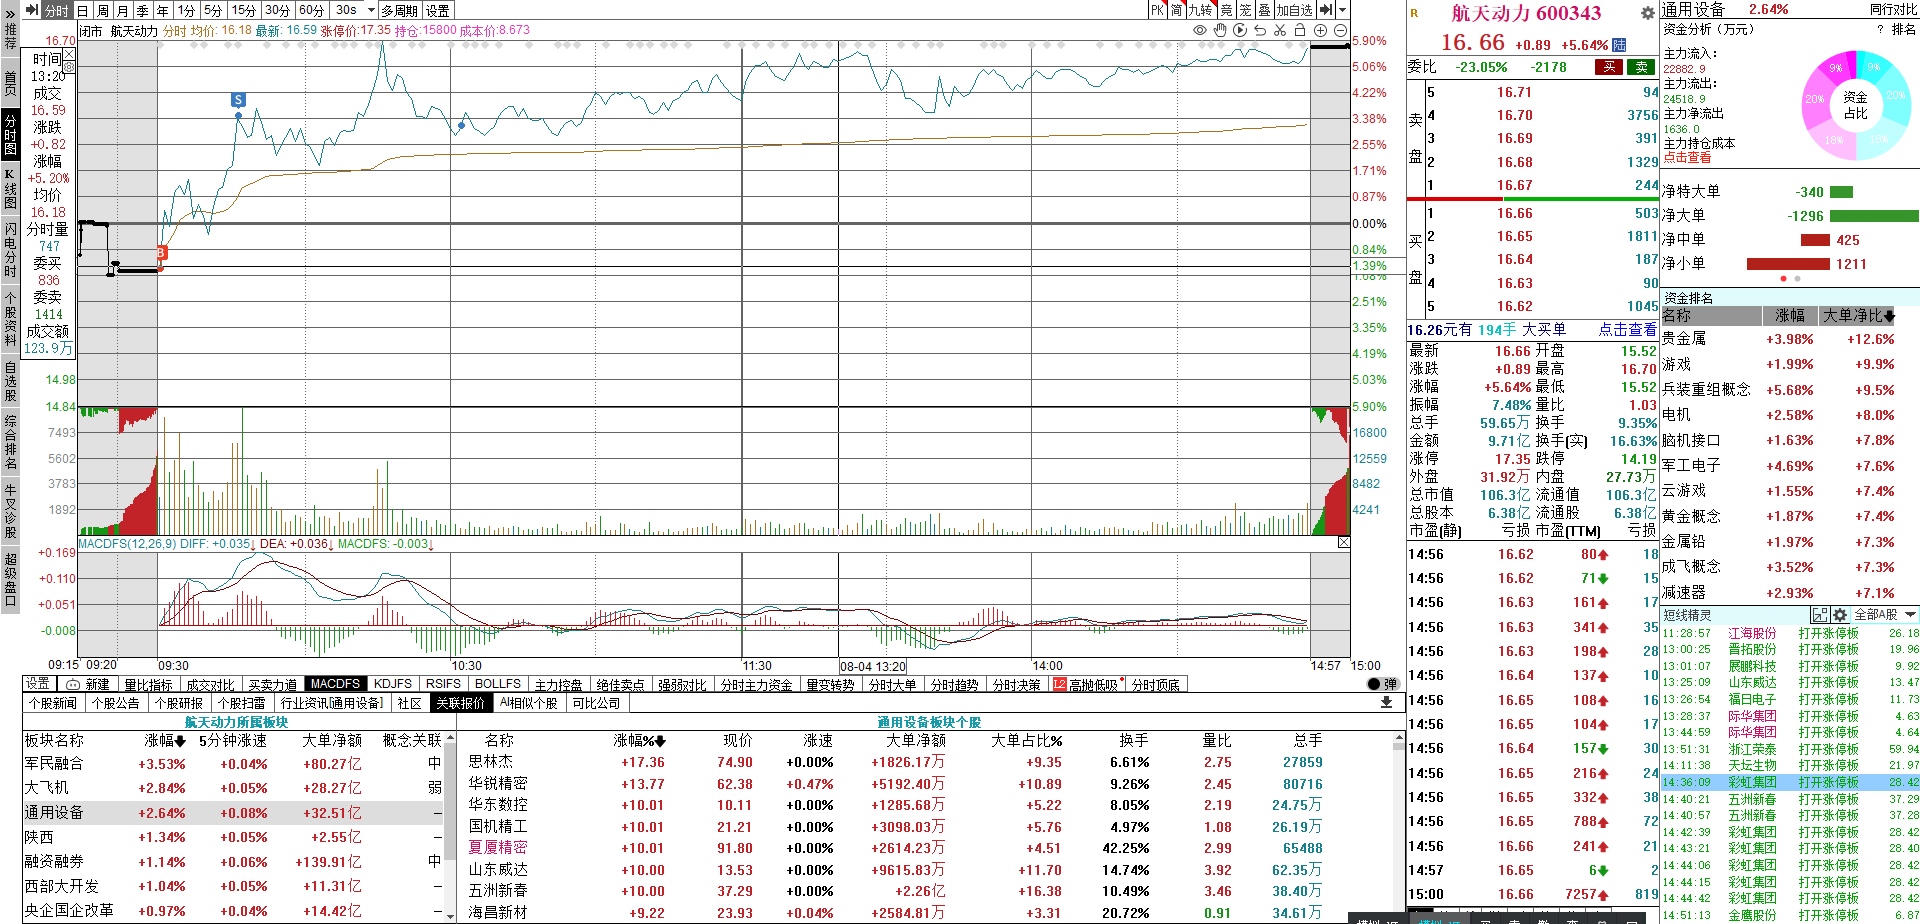Close the 时间 data tooltip box

point(68,55)
